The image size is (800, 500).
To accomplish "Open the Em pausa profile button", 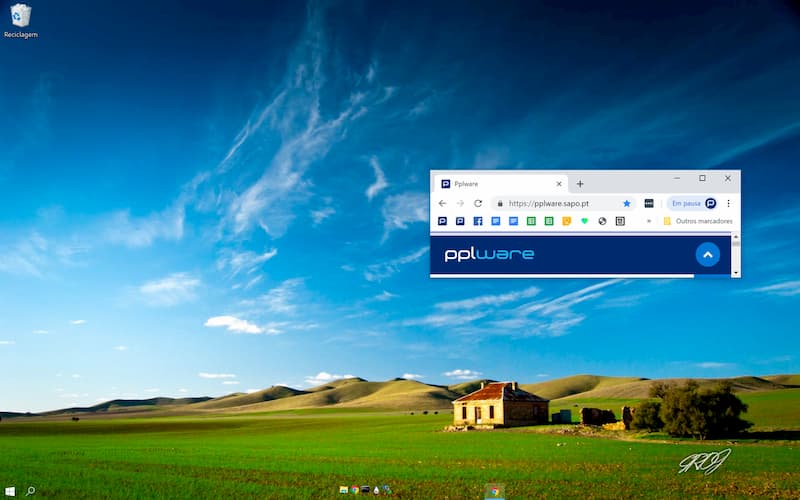I will click(693, 203).
